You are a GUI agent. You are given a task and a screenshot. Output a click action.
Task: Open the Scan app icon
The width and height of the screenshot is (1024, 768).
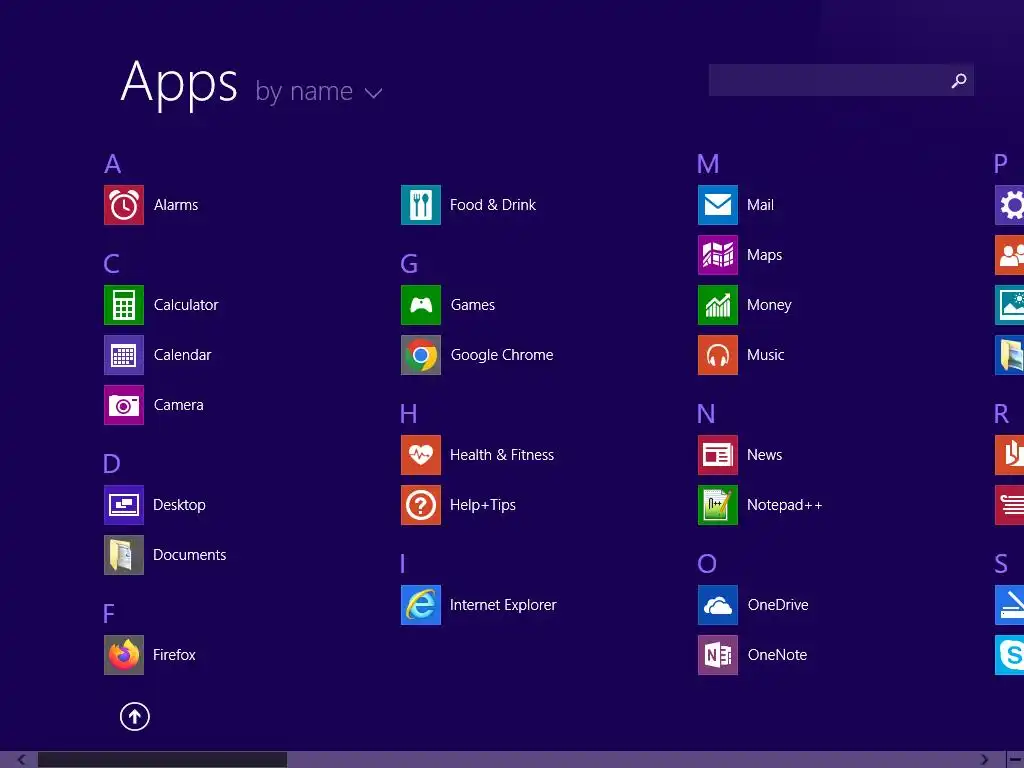coord(1010,605)
